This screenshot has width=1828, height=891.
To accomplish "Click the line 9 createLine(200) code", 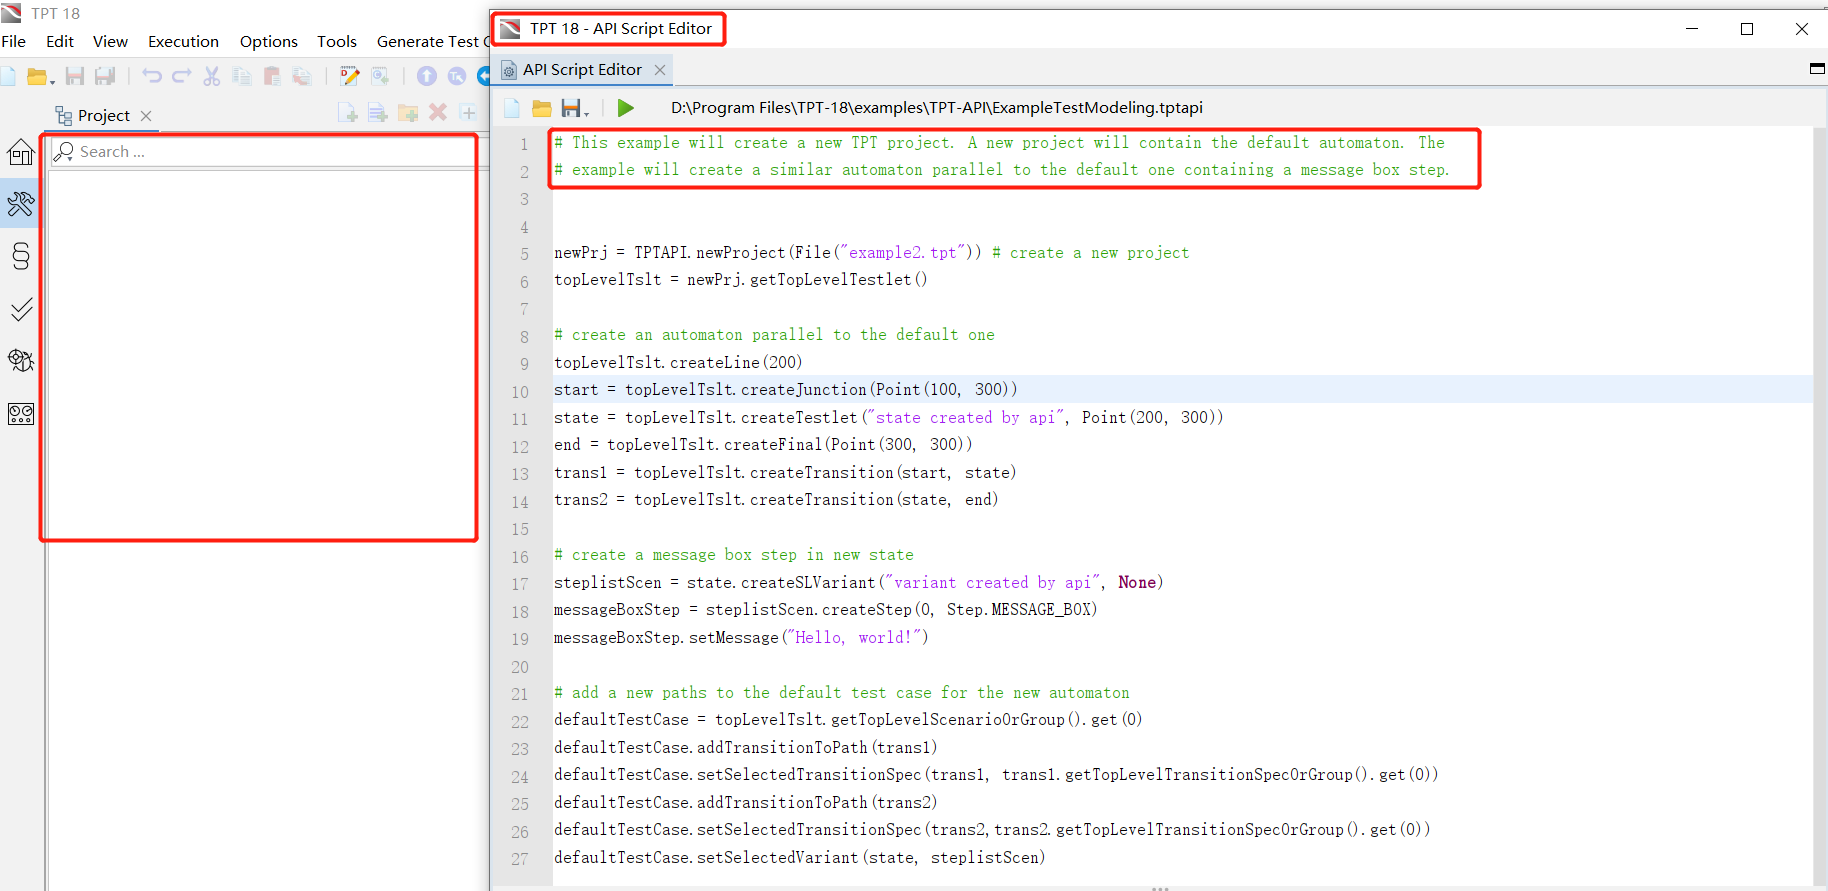I will (678, 363).
